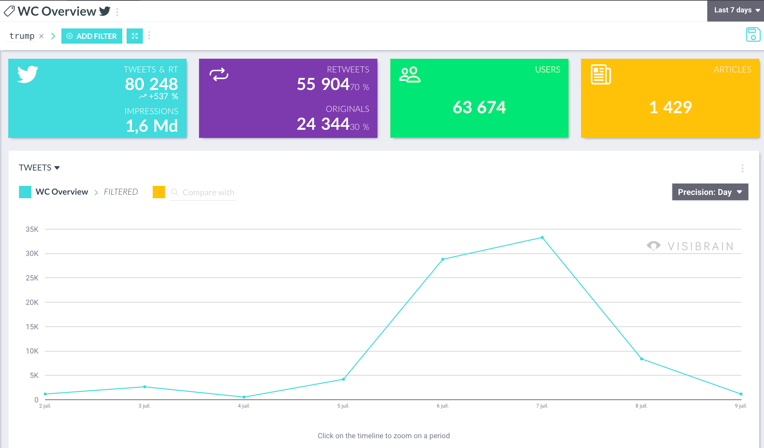The image size is (764, 448).
Task: Click the 2 juil. data point
Action: click(x=45, y=394)
